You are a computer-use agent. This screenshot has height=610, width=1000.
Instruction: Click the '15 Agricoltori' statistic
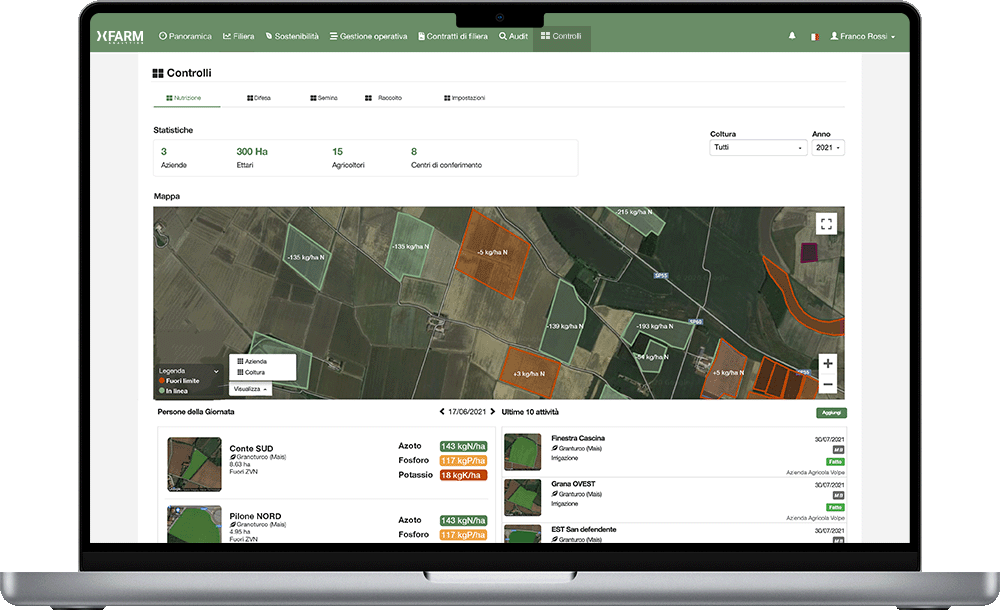(x=348, y=158)
